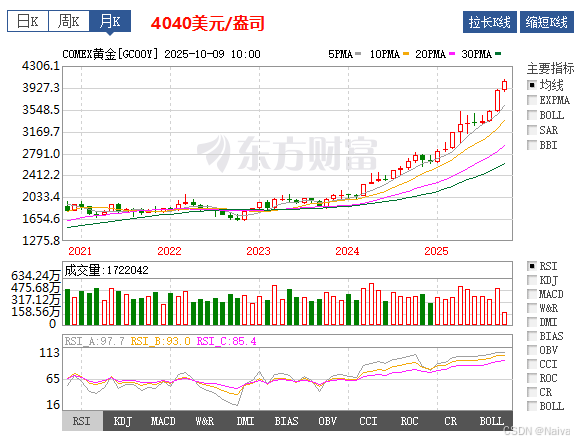Screen dimensions: 574x442
Task: Click the 4040美元/盎司 price text
Action: 208,23
